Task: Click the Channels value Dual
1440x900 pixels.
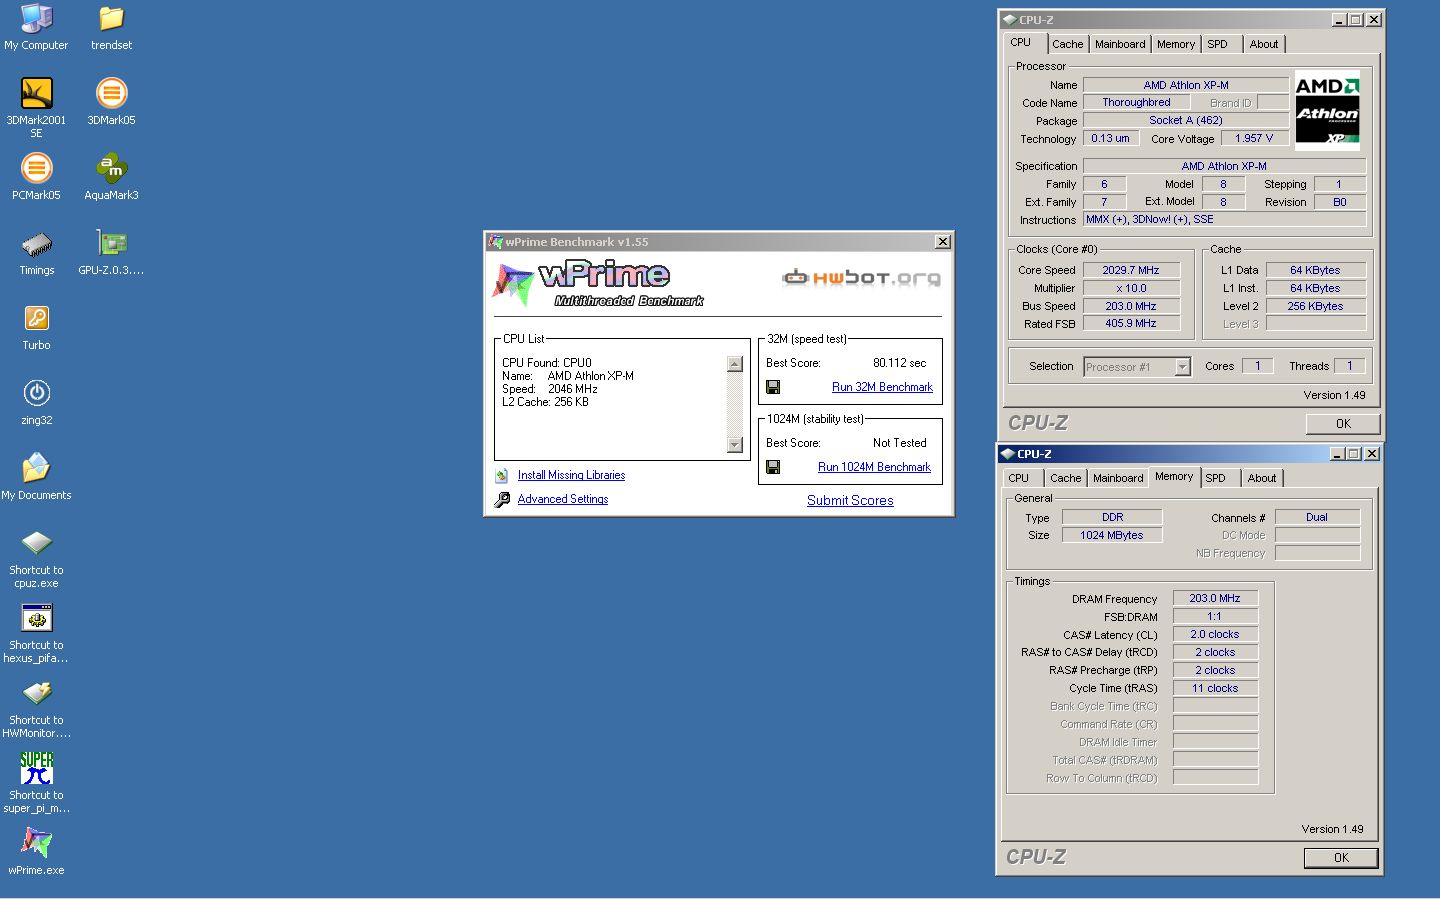Action: click(1317, 517)
